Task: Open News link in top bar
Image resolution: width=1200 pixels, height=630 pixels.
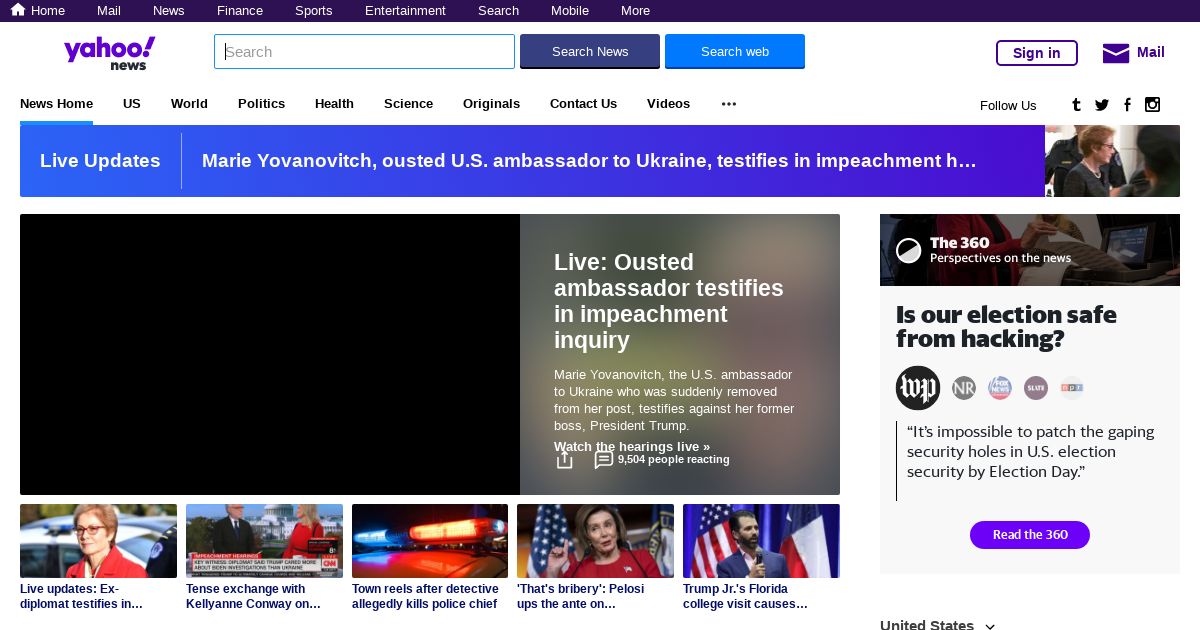Action: (x=169, y=11)
